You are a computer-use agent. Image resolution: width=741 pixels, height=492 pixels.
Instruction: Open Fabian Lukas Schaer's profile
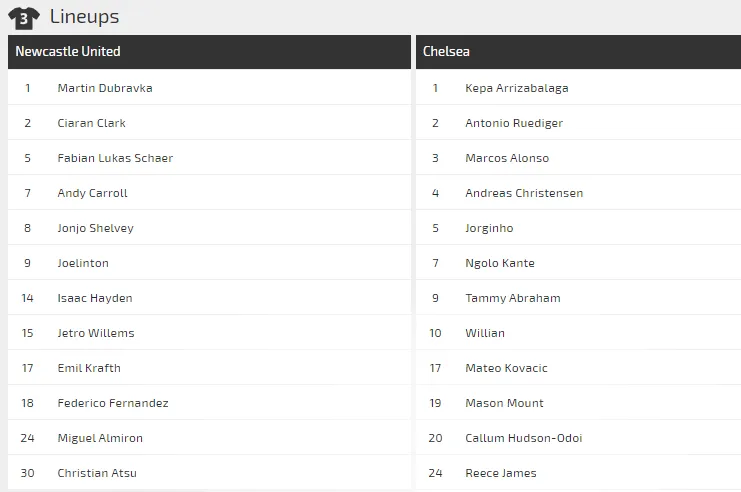[115, 158]
